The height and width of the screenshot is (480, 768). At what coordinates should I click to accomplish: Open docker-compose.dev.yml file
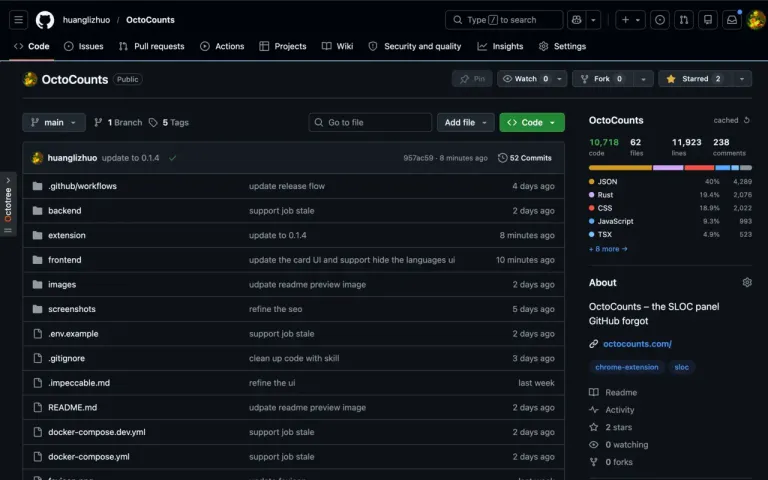[x=96, y=432]
